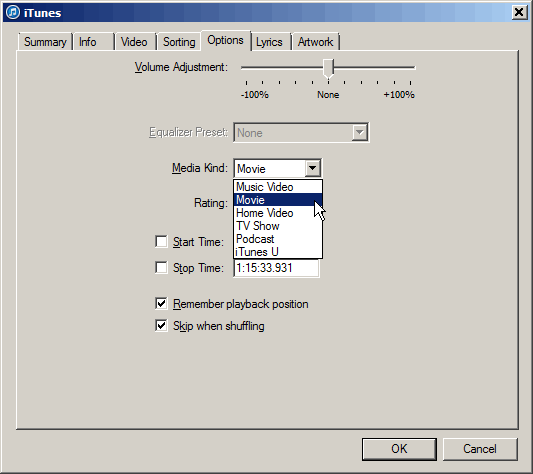Close the iTunes dialog window
The image size is (533, 474).
pos(519,13)
